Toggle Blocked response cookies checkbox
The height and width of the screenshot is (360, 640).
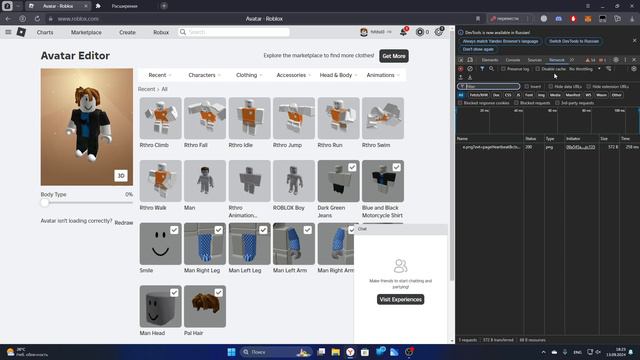[460, 103]
